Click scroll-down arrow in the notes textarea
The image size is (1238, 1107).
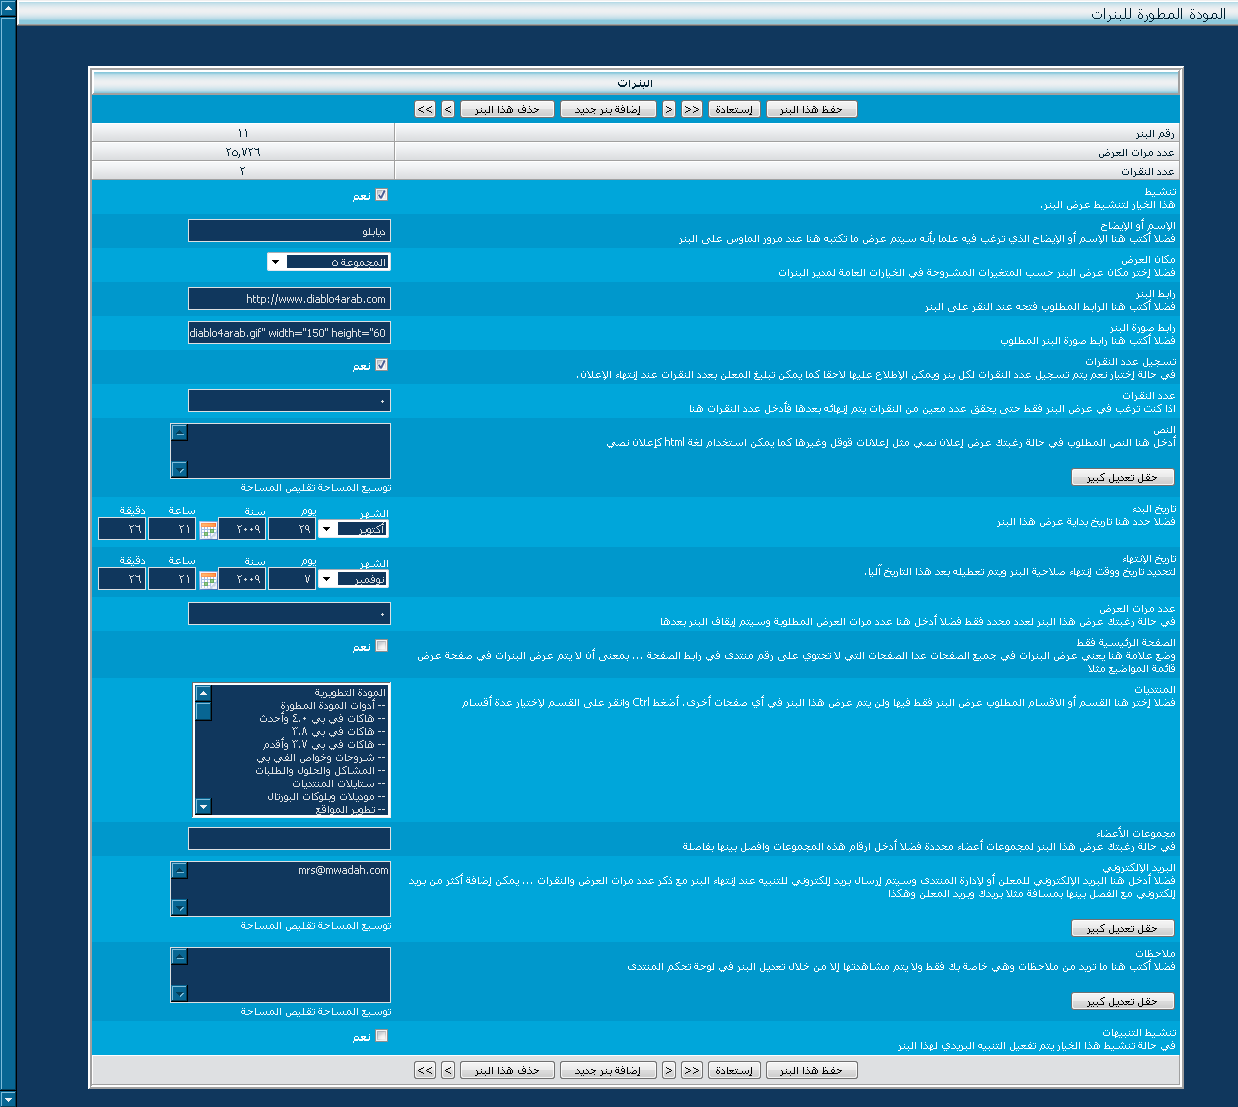point(180,993)
